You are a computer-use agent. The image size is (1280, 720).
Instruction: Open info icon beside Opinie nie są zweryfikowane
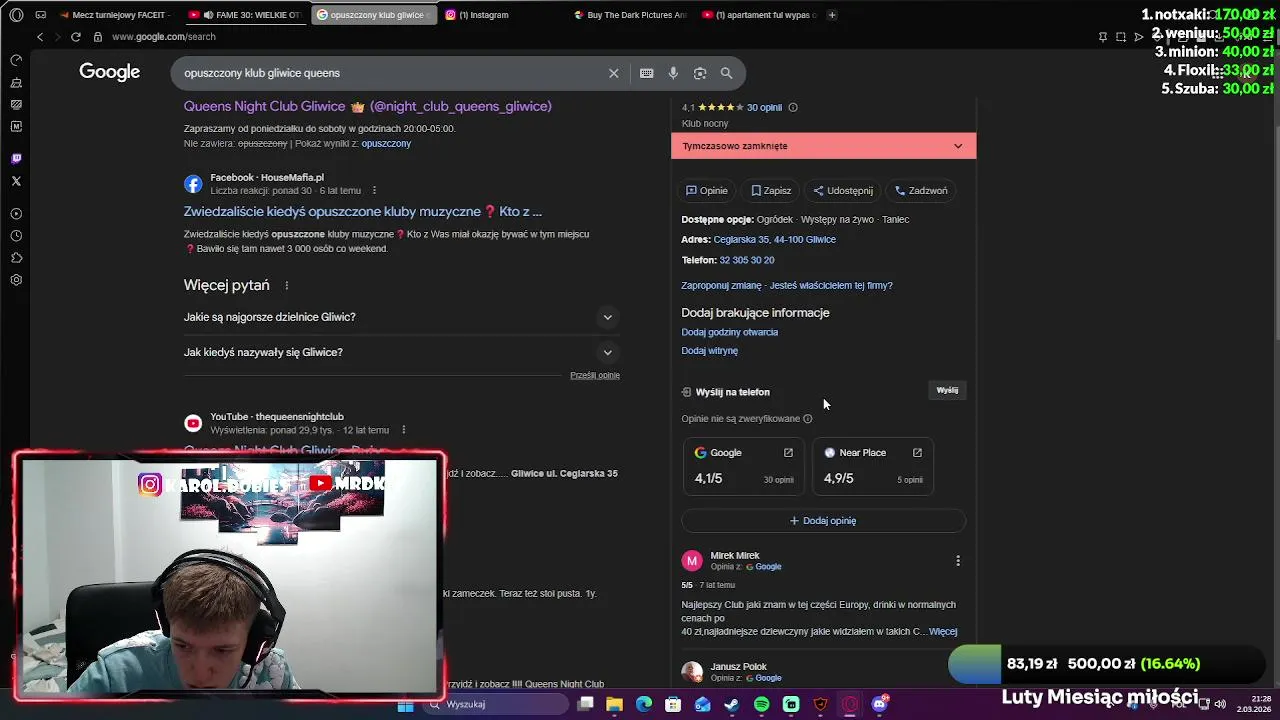[808, 419]
